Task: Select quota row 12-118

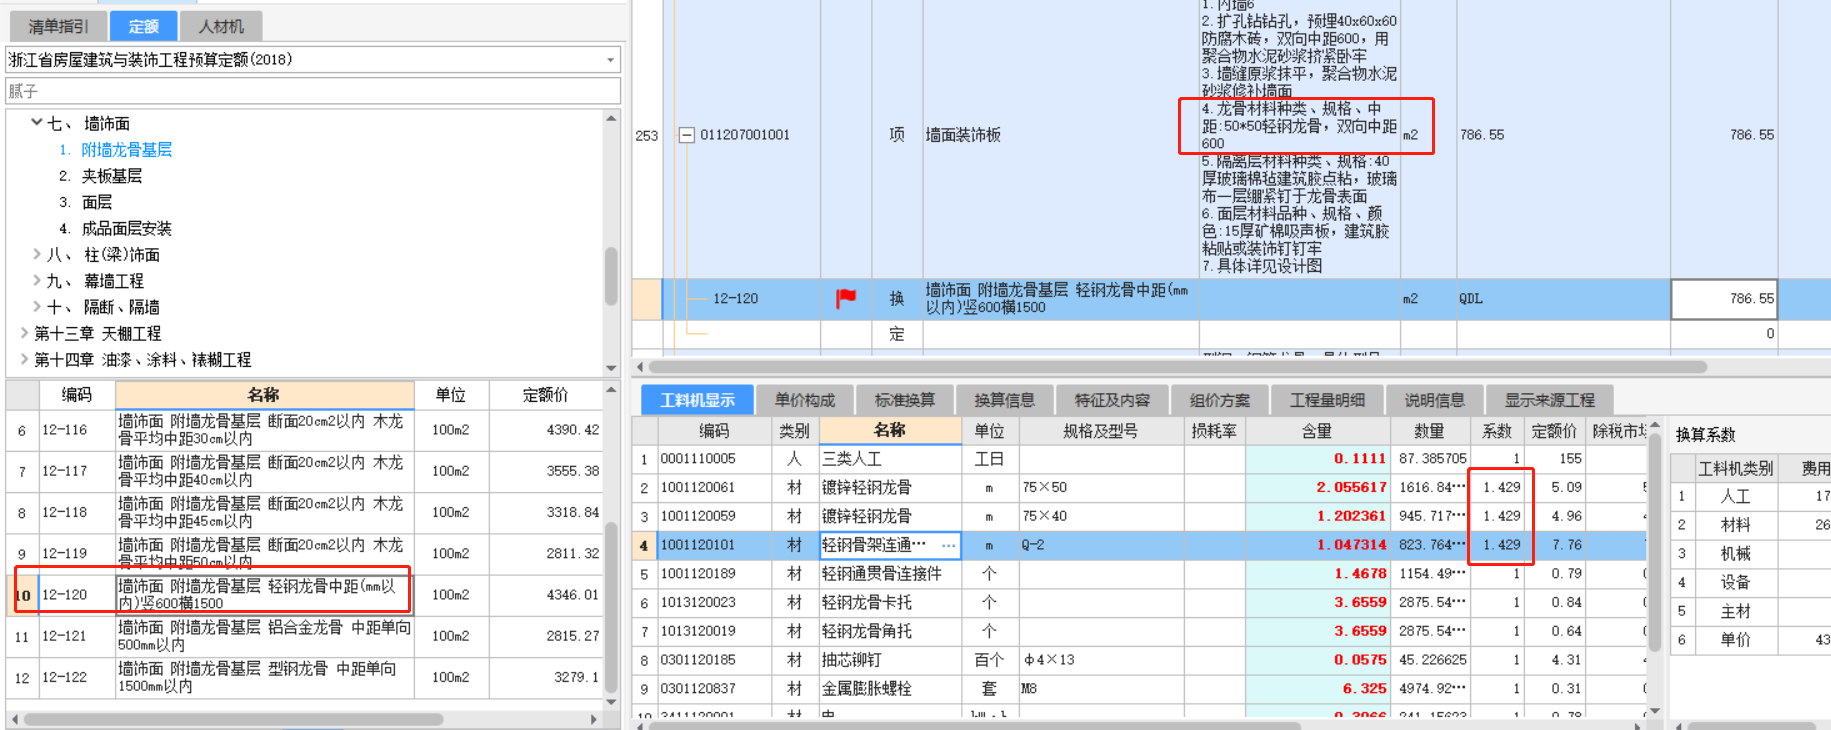Action: coord(304,512)
